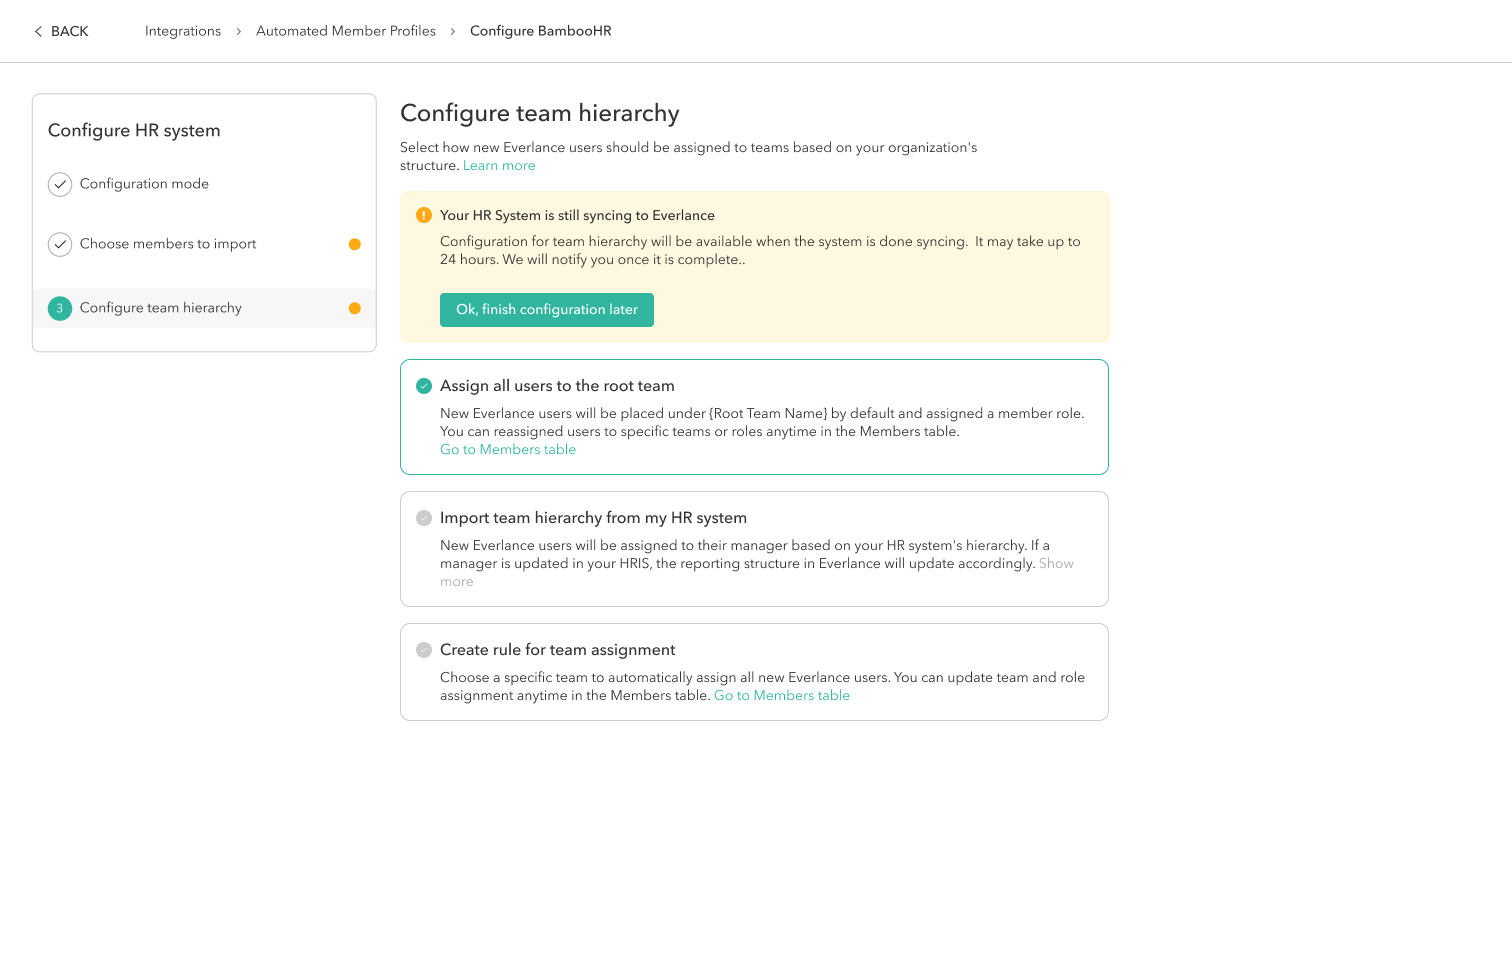Click the checkmark icon beside Choose members to import
Image resolution: width=1512 pixels, height=961 pixels.
[x=60, y=244]
